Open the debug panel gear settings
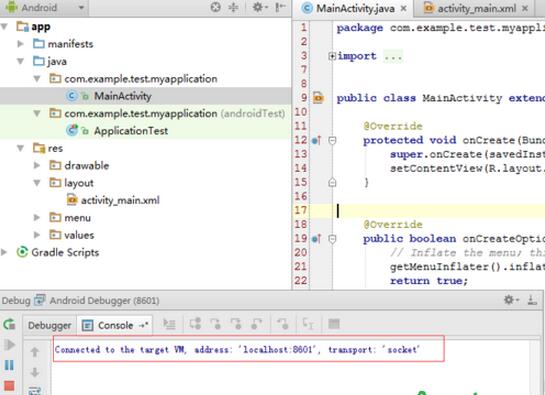The height and width of the screenshot is (395, 545). point(511,300)
